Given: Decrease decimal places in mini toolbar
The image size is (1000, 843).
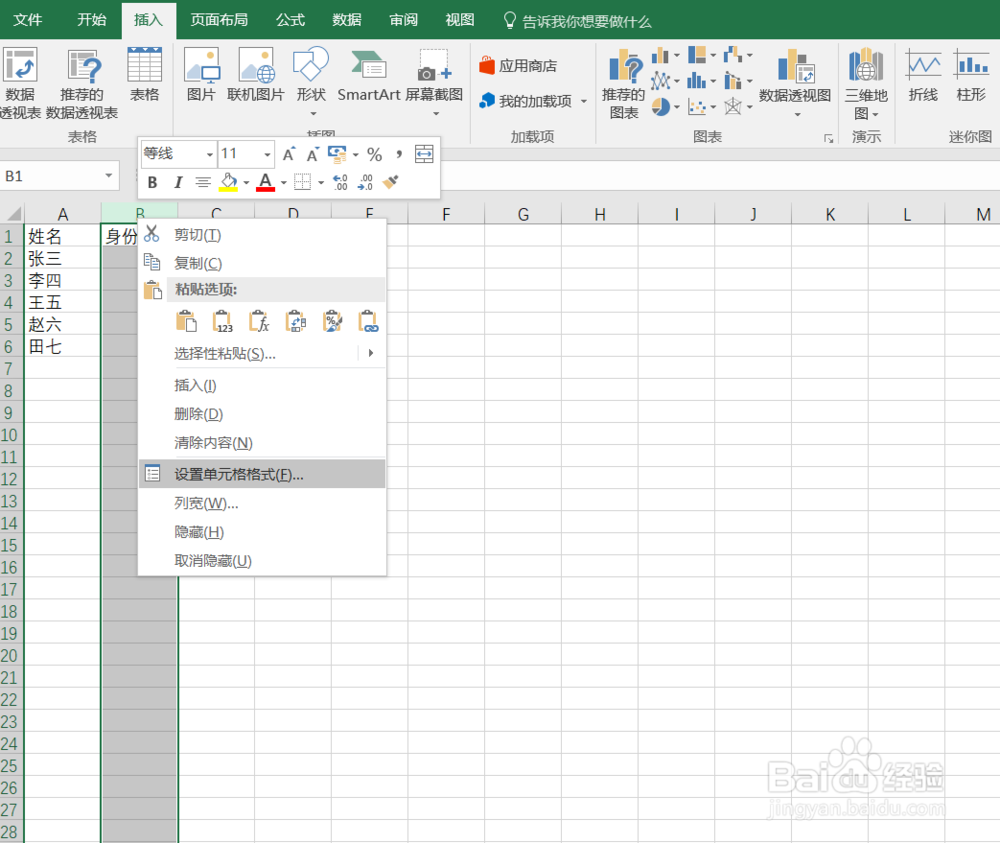Looking at the screenshot, I should tap(365, 182).
